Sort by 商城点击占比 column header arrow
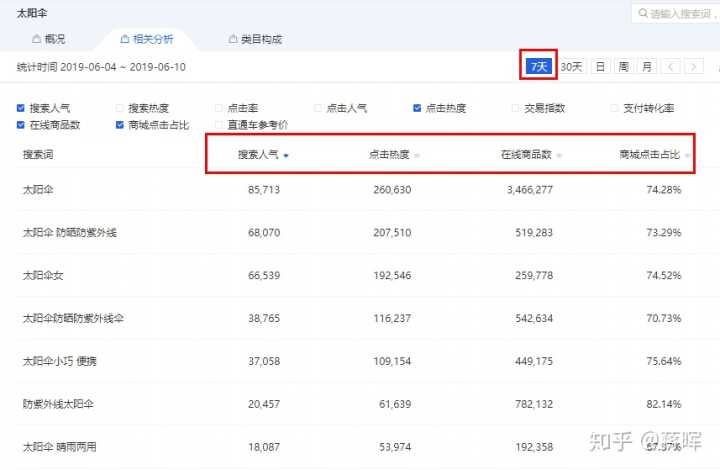Screen dimensions: 720x470 pyautogui.click(x=688, y=156)
